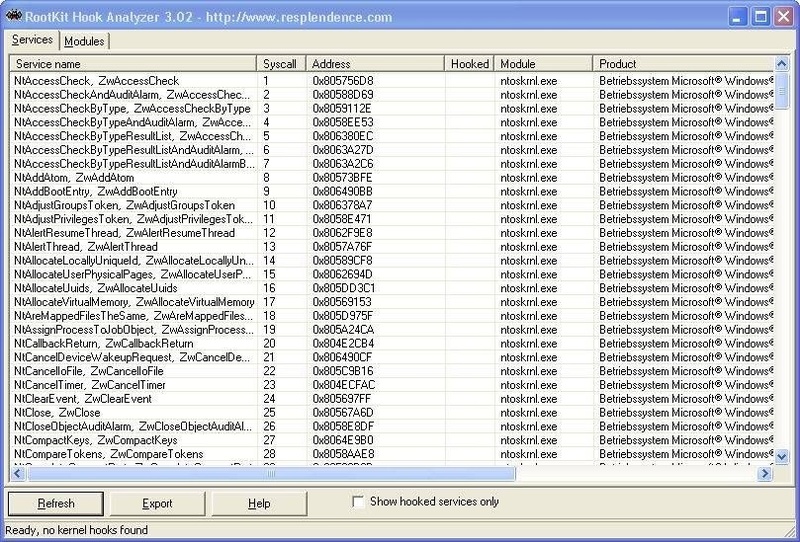Switch to the Services tab
The image size is (800, 542).
coord(32,40)
